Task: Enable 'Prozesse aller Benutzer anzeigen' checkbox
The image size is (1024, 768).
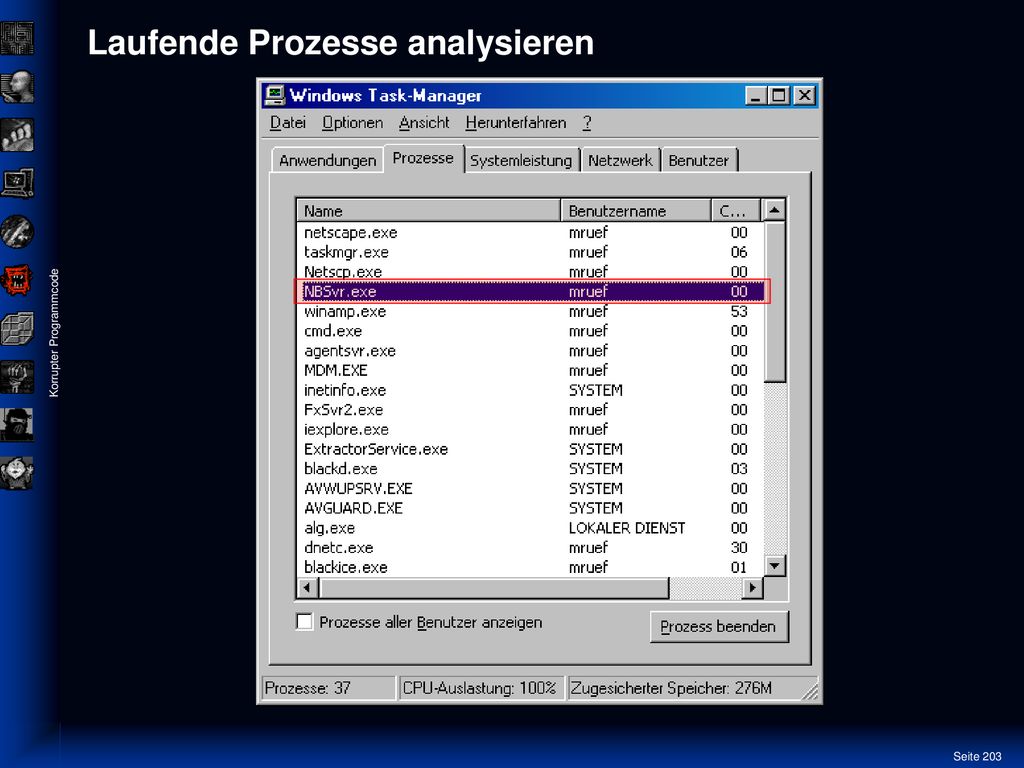Action: tap(304, 622)
